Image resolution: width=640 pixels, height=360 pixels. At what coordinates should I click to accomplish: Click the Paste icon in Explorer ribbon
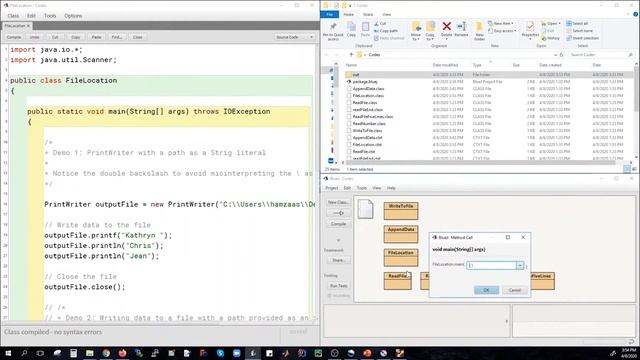(x=365, y=29)
